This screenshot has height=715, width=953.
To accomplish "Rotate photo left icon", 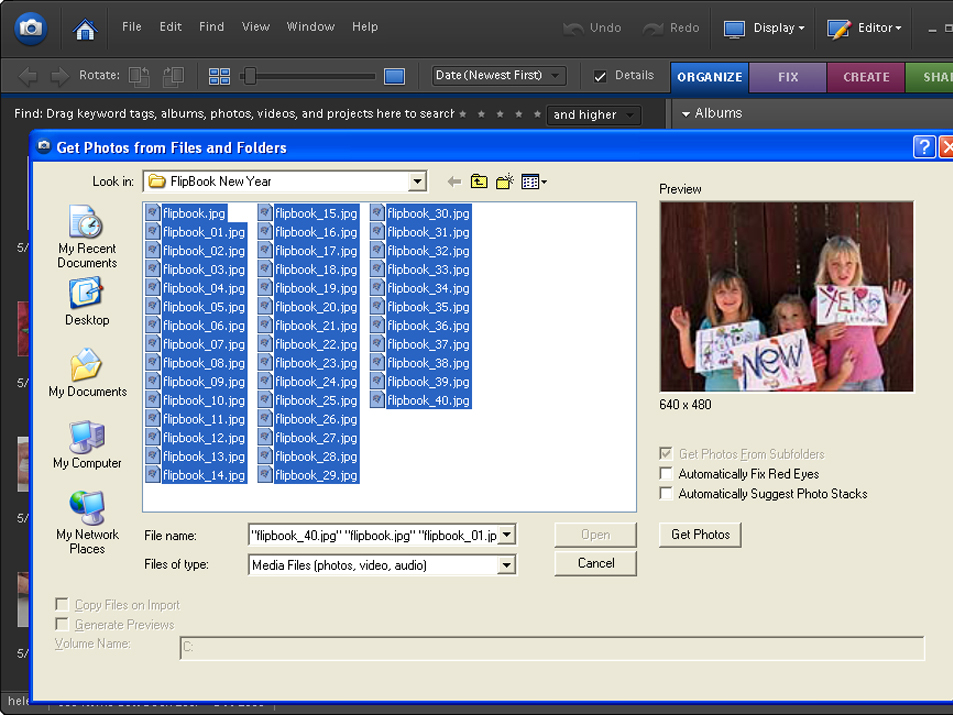I will [139, 76].
